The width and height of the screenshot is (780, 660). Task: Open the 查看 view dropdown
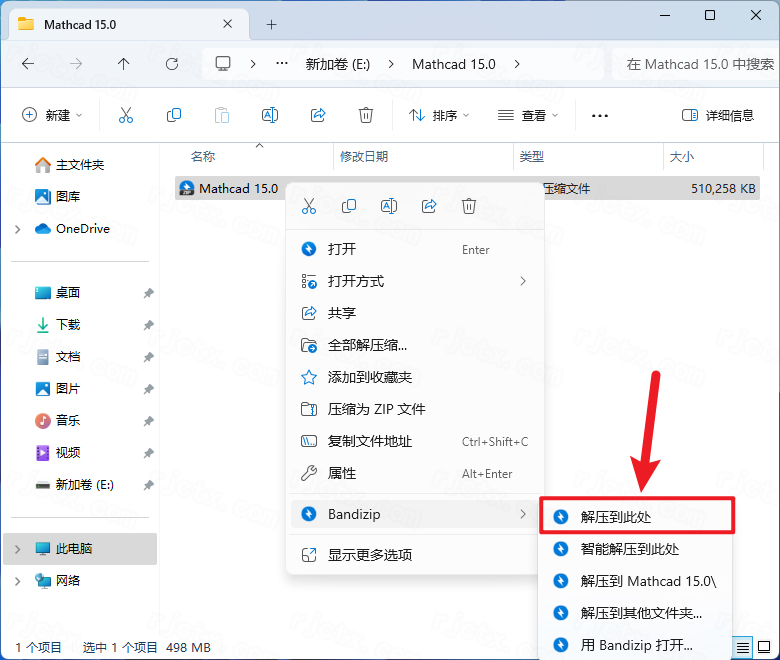point(529,115)
